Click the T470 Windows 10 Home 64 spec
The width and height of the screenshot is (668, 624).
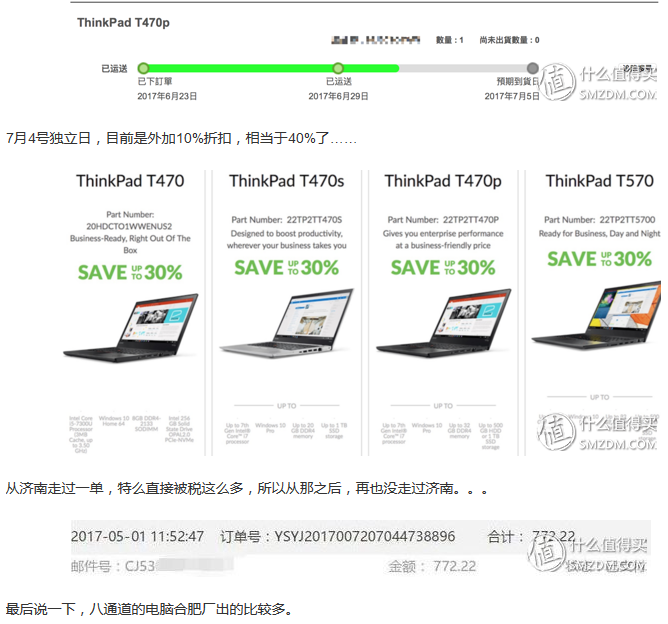[x=114, y=421]
